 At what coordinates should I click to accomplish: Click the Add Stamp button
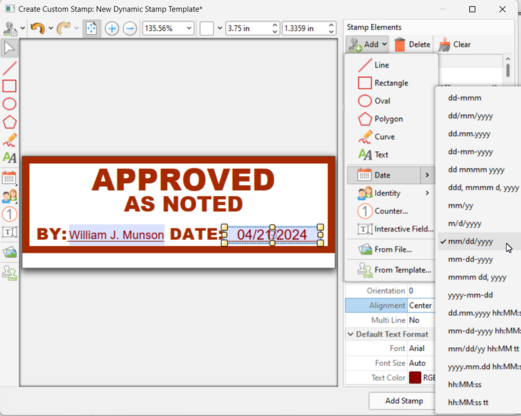click(x=404, y=401)
